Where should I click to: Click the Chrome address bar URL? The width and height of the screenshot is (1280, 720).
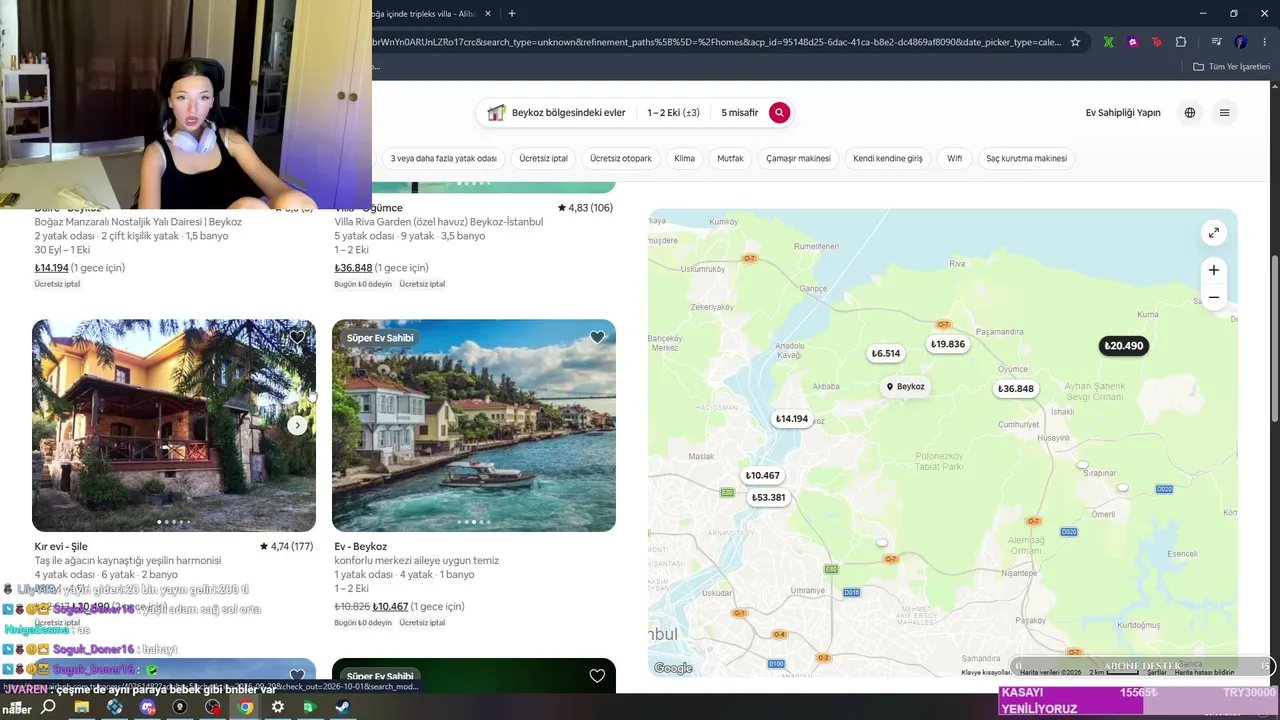click(716, 42)
